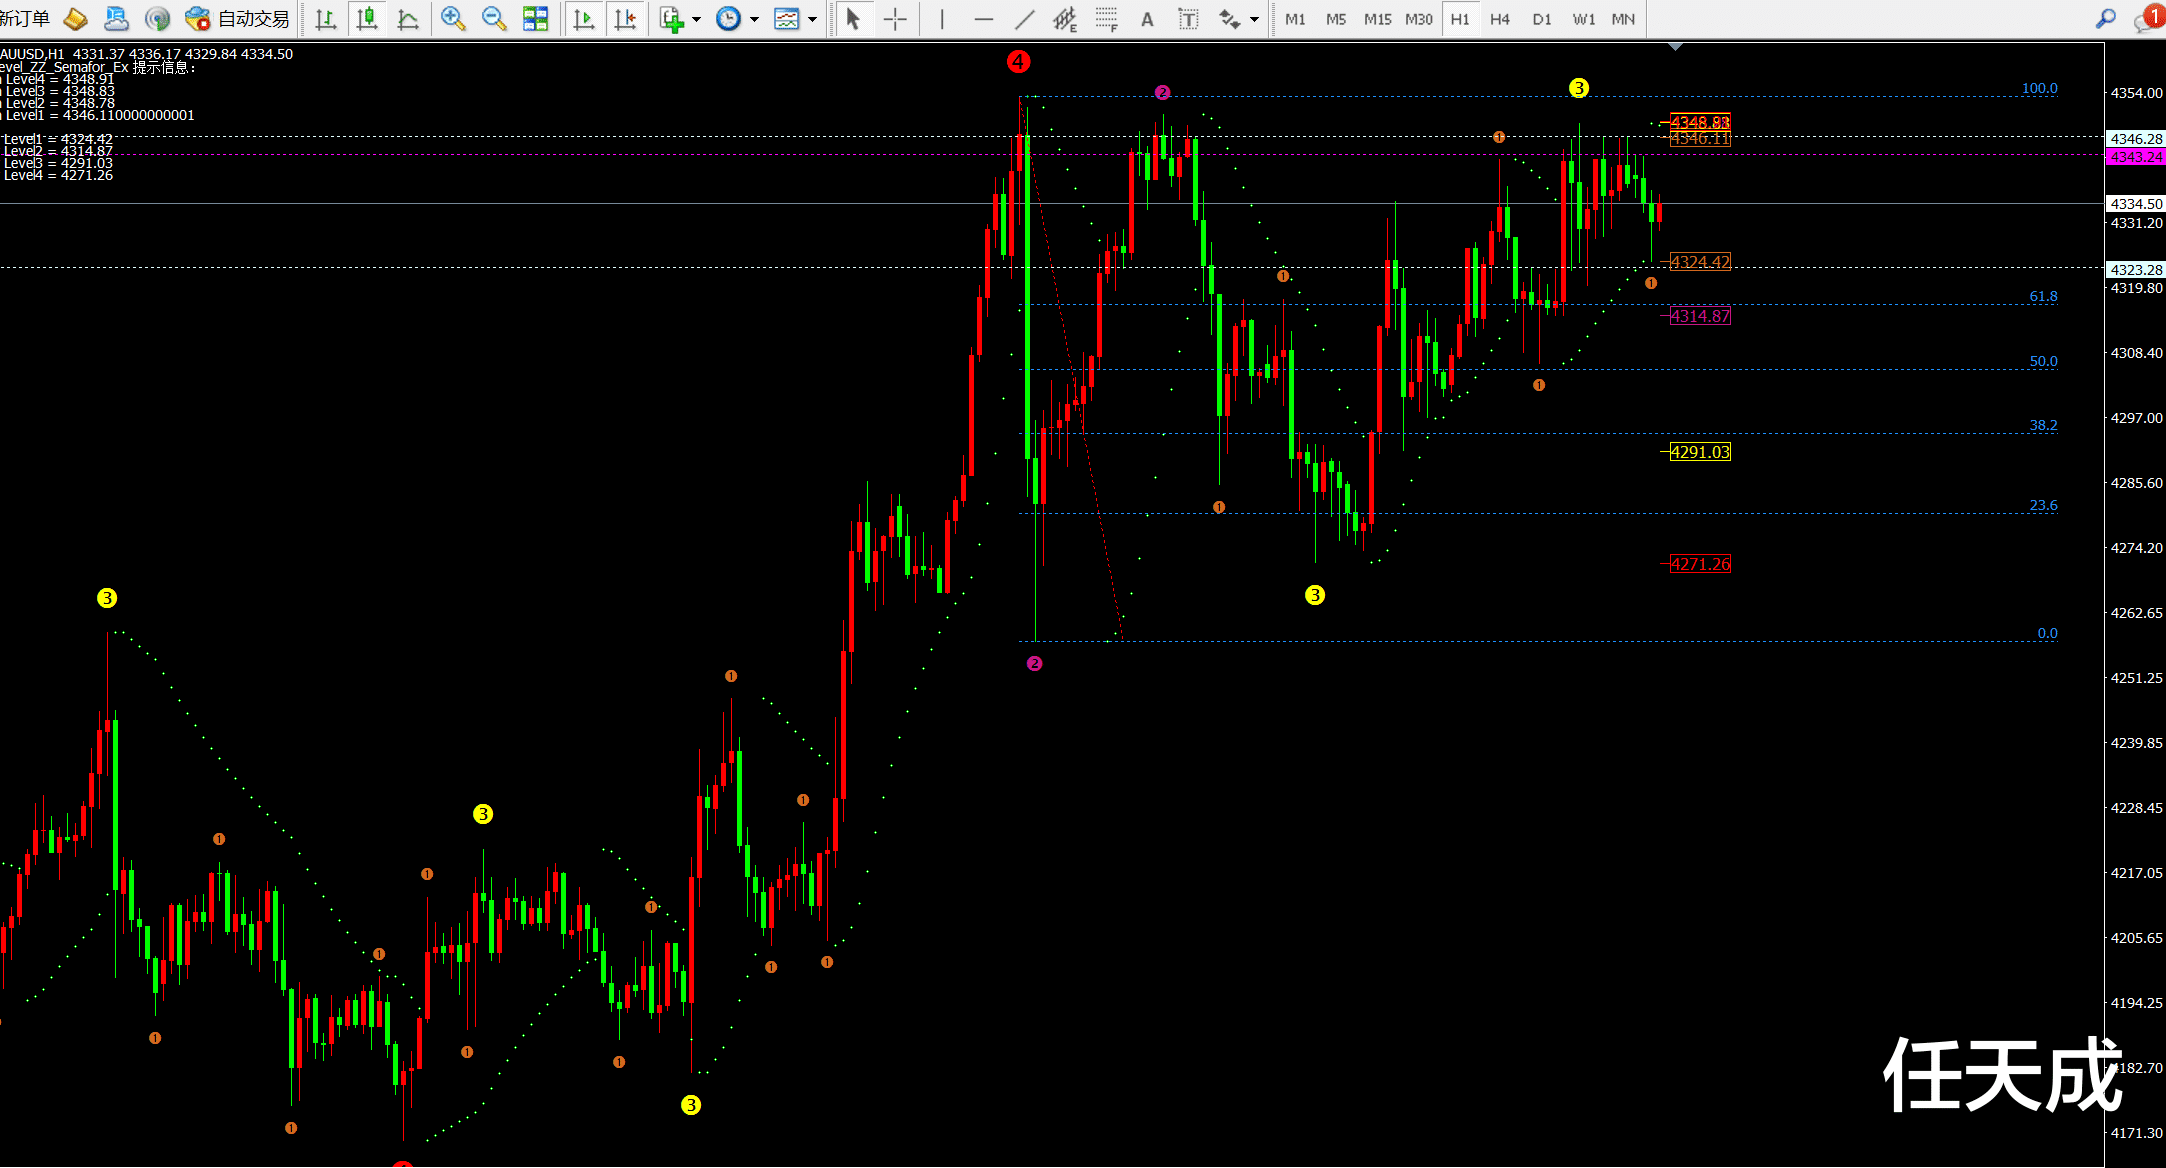Click the magenta 4343.24 price label
Viewport: 2166px width, 1168px height.
coord(2135,157)
